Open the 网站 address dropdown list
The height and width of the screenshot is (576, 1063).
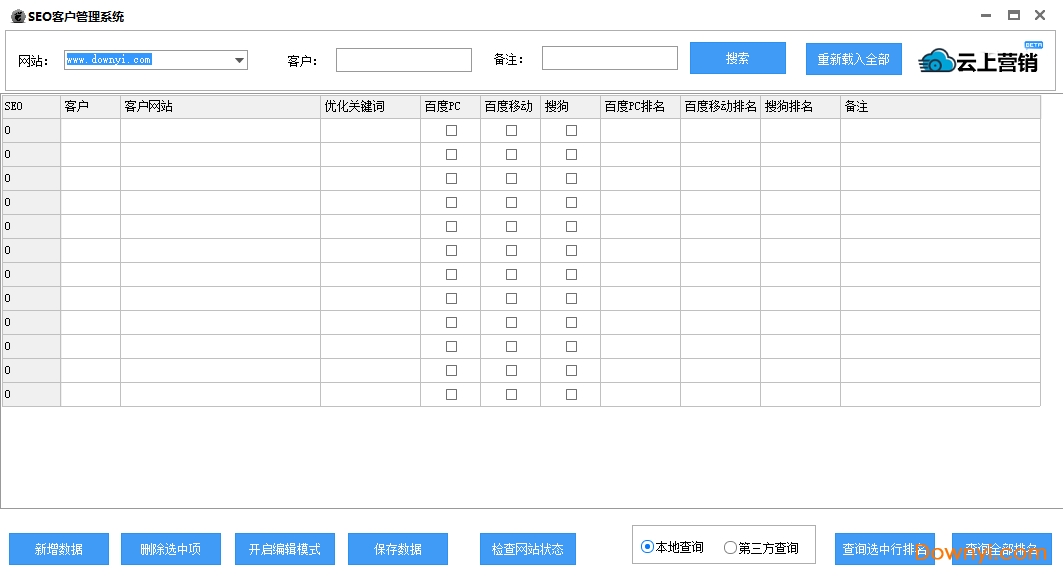pyautogui.click(x=240, y=60)
